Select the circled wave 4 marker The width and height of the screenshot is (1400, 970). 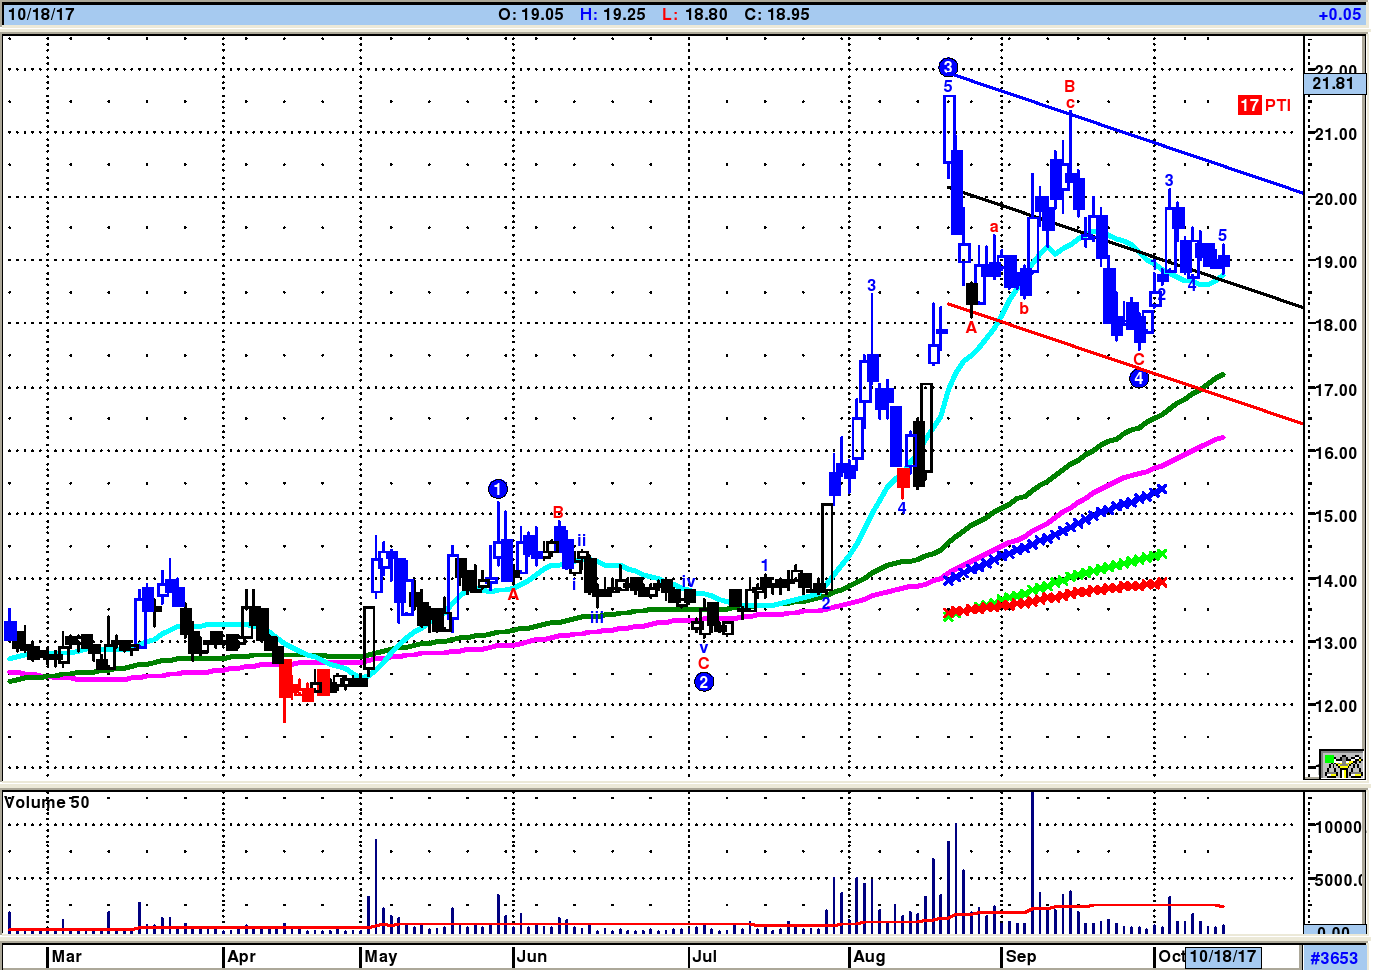1138,378
